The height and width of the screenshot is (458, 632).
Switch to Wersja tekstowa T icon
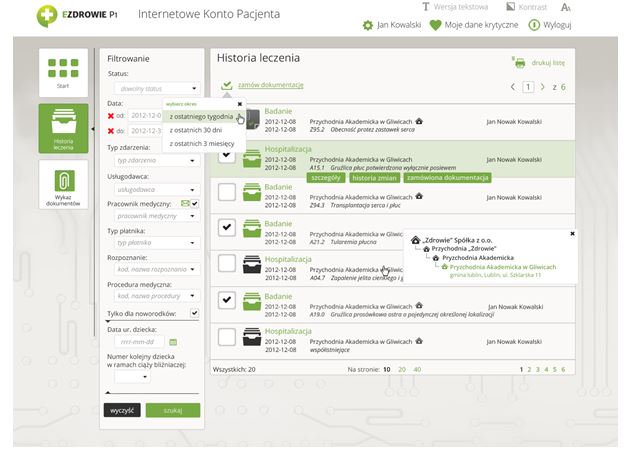tap(426, 7)
